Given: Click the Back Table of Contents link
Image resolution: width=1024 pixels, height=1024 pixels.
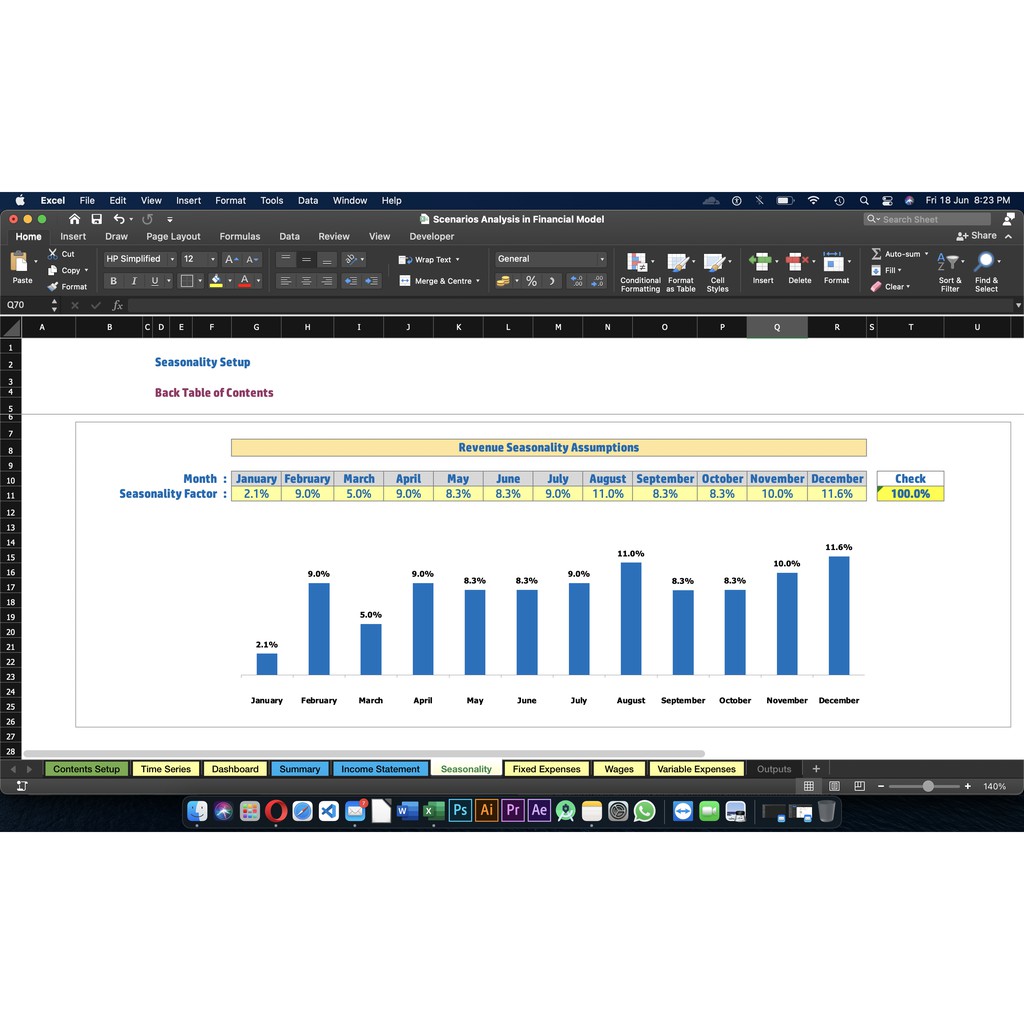Looking at the screenshot, I should coord(214,393).
